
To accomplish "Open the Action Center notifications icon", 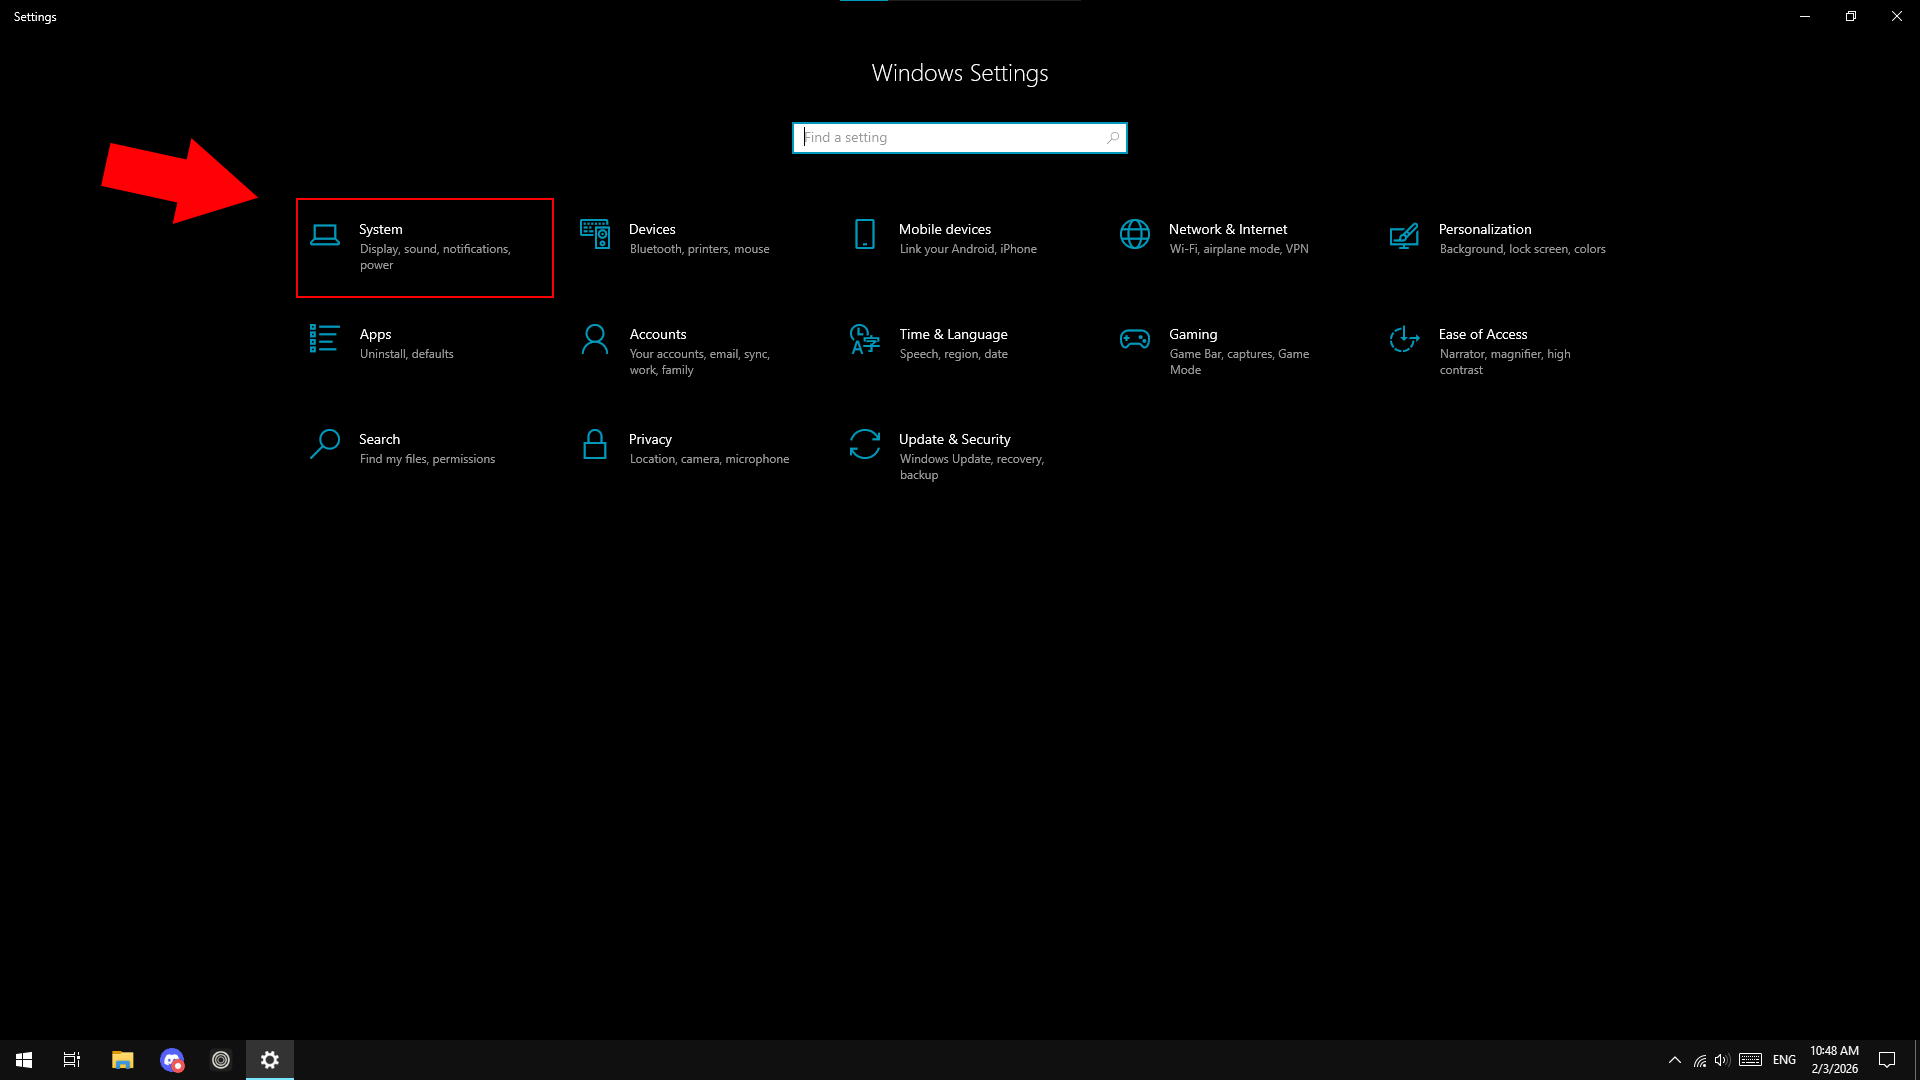I will click(1887, 1060).
